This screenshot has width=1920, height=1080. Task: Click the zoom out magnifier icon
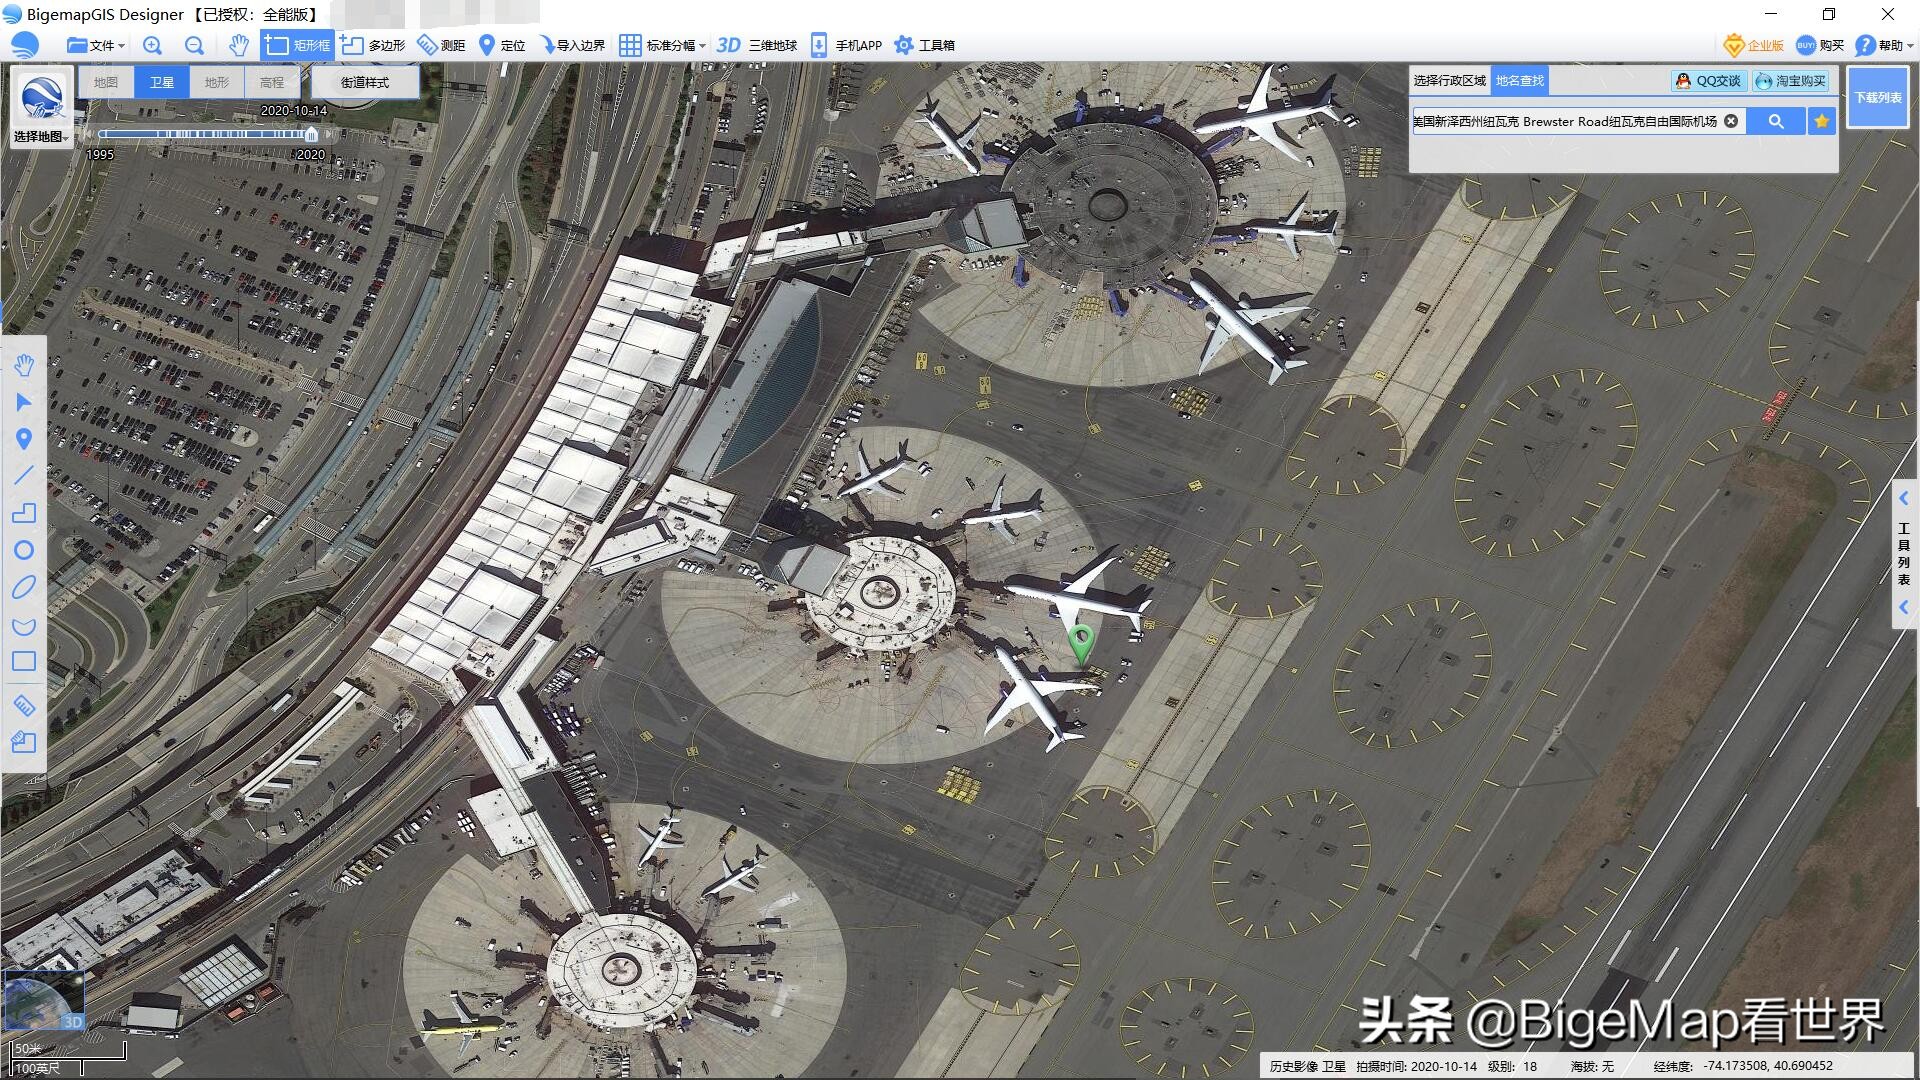pos(194,45)
